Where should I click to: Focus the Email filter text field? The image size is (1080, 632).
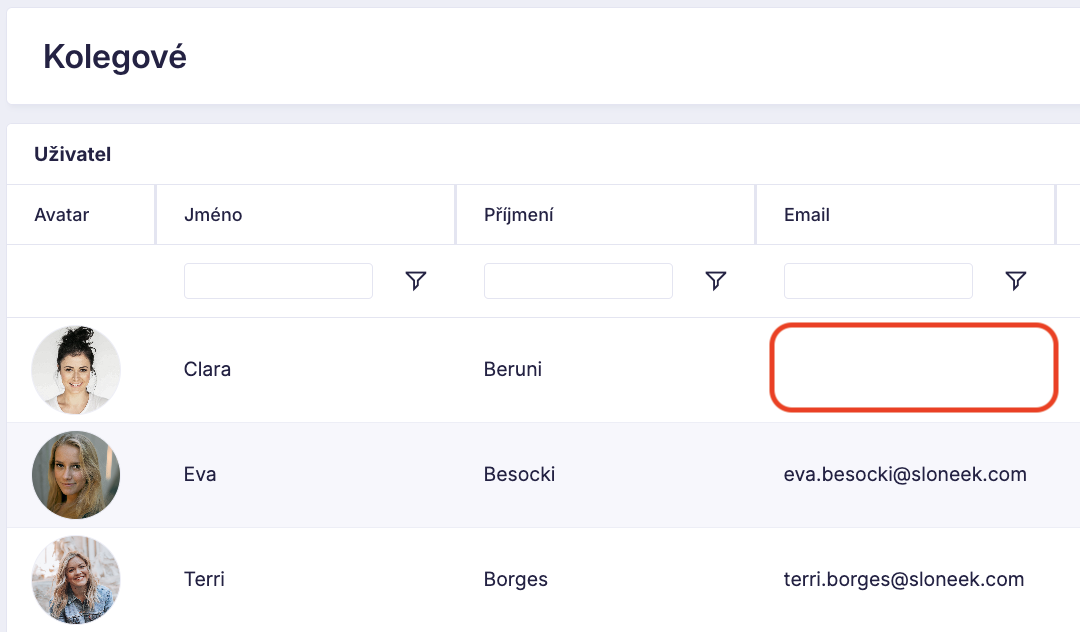click(x=878, y=281)
